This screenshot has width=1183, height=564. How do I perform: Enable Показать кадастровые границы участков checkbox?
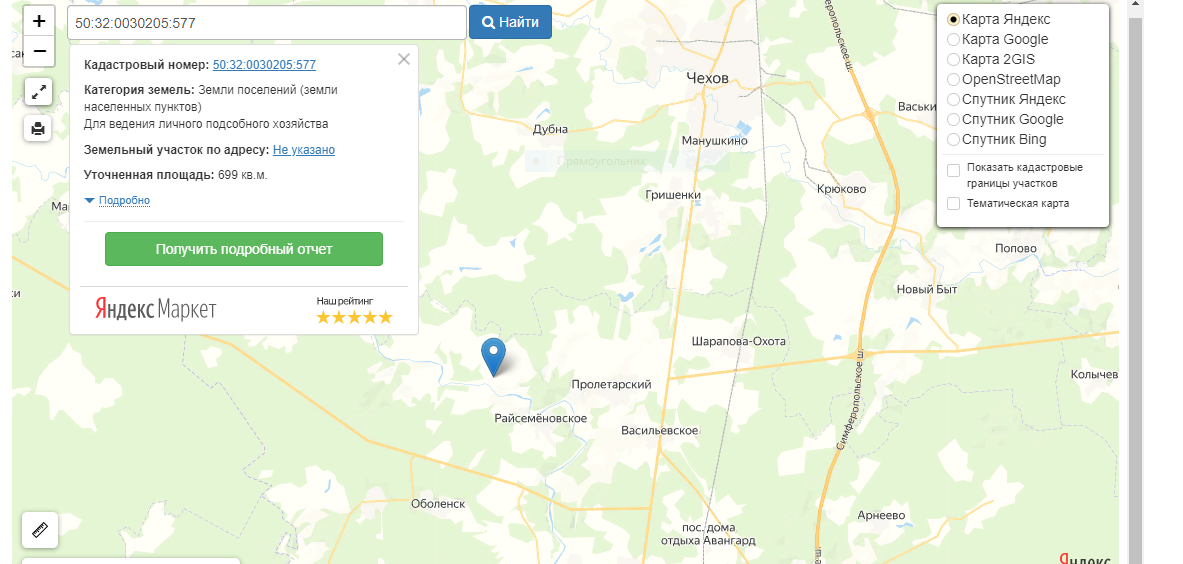pyautogui.click(x=954, y=170)
